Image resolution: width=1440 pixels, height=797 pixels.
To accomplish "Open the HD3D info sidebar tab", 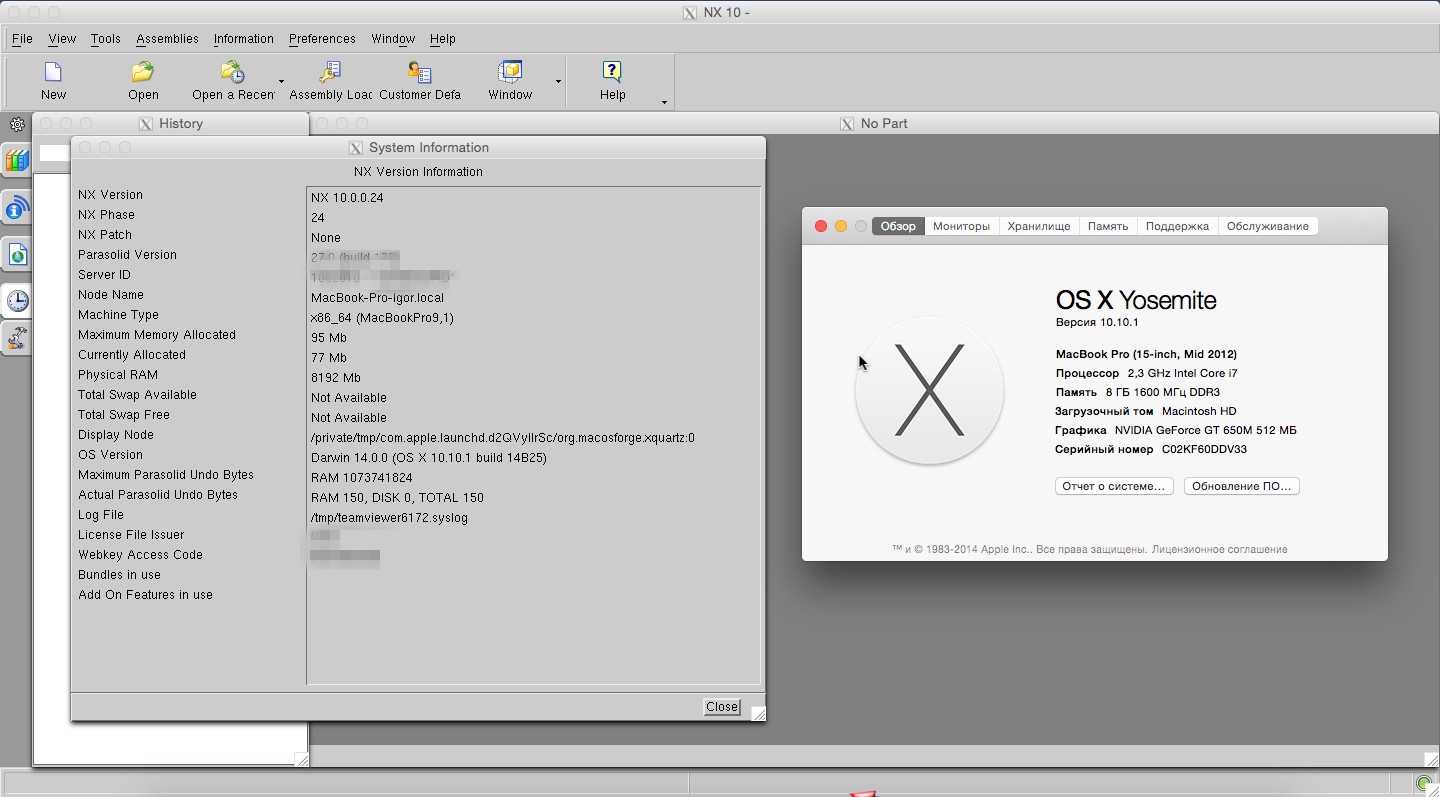I will point(17,208).
